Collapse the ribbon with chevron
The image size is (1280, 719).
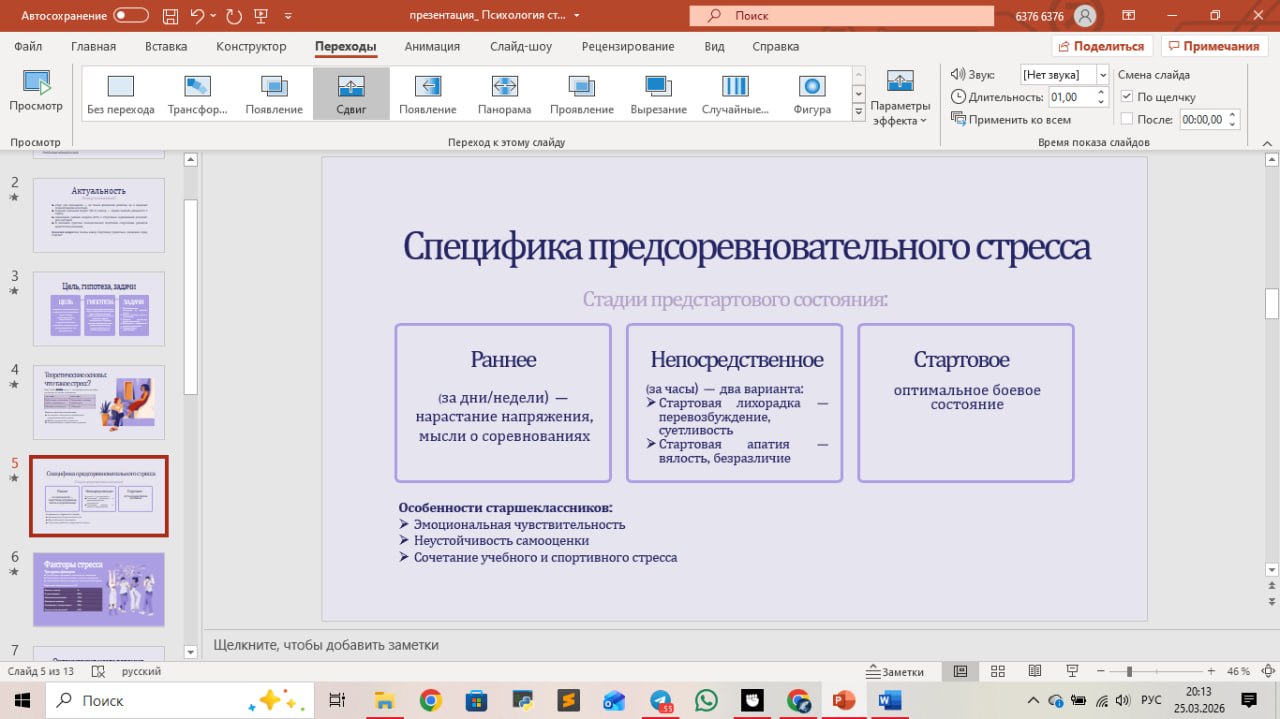[1267, 142]
